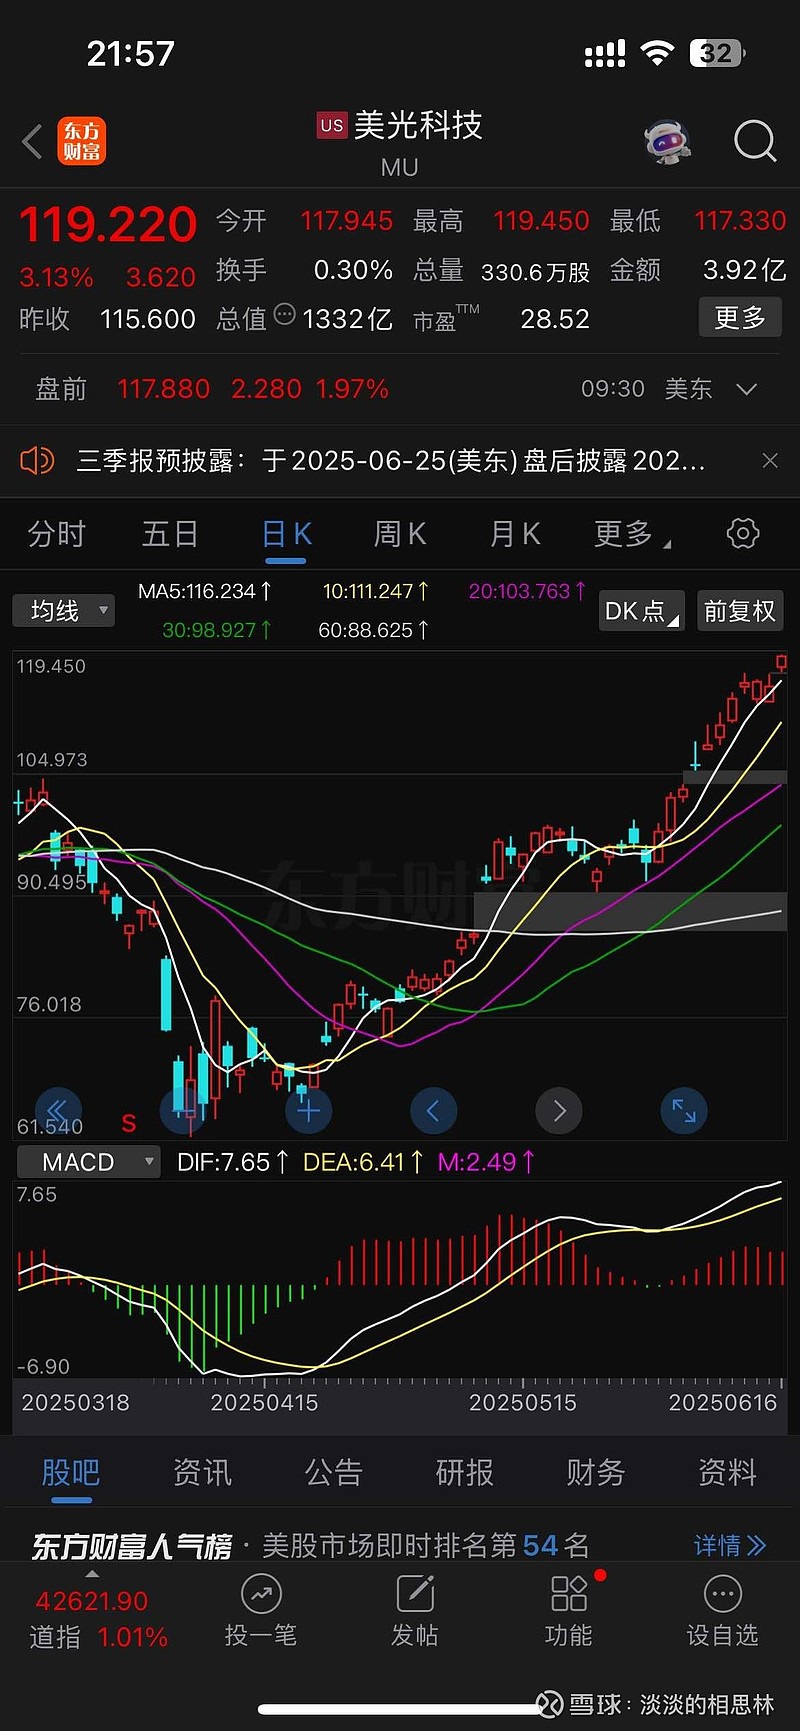Open the 公告 tab

[x=333, y=1472]
